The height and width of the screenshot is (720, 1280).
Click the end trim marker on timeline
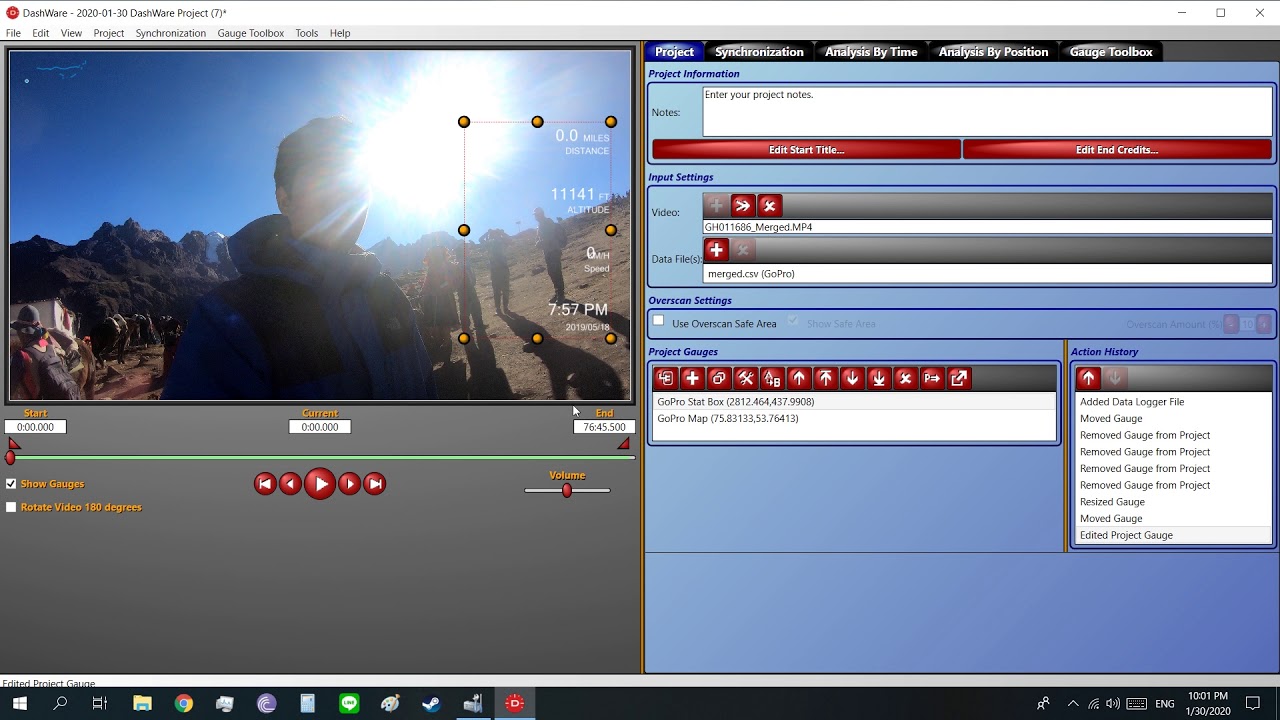pyautogui.click(x=624, y=443)
